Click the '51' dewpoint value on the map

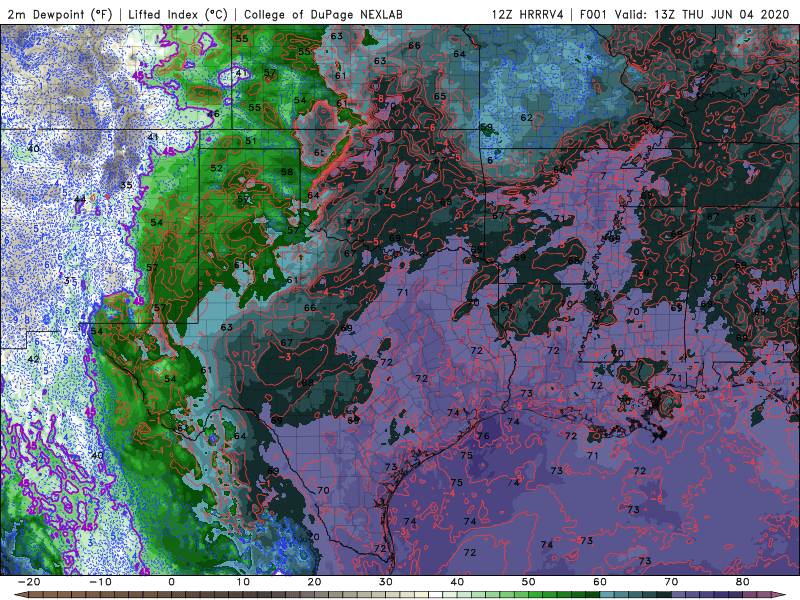[251, 141]
